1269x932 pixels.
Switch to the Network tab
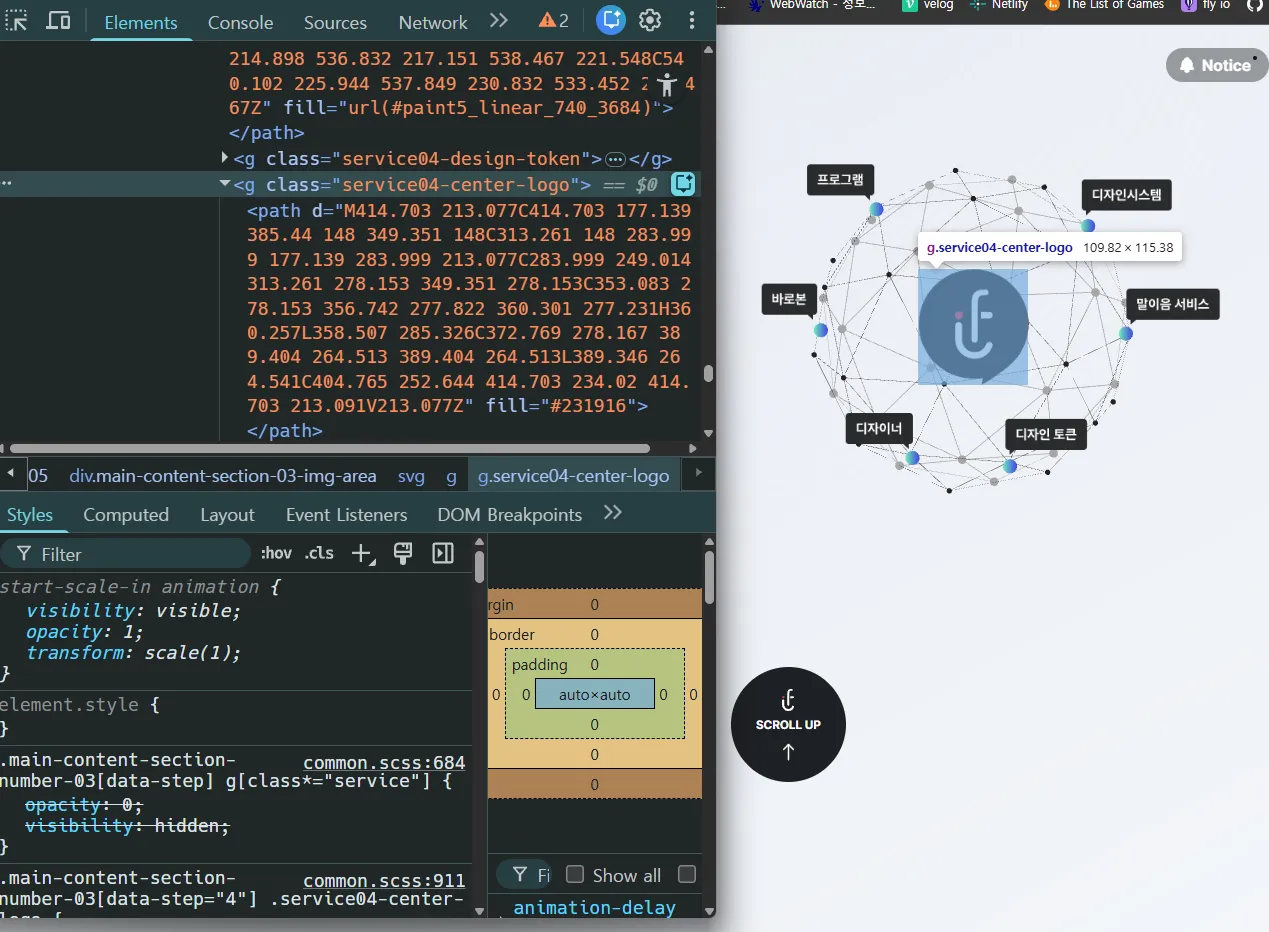[433, 22]
